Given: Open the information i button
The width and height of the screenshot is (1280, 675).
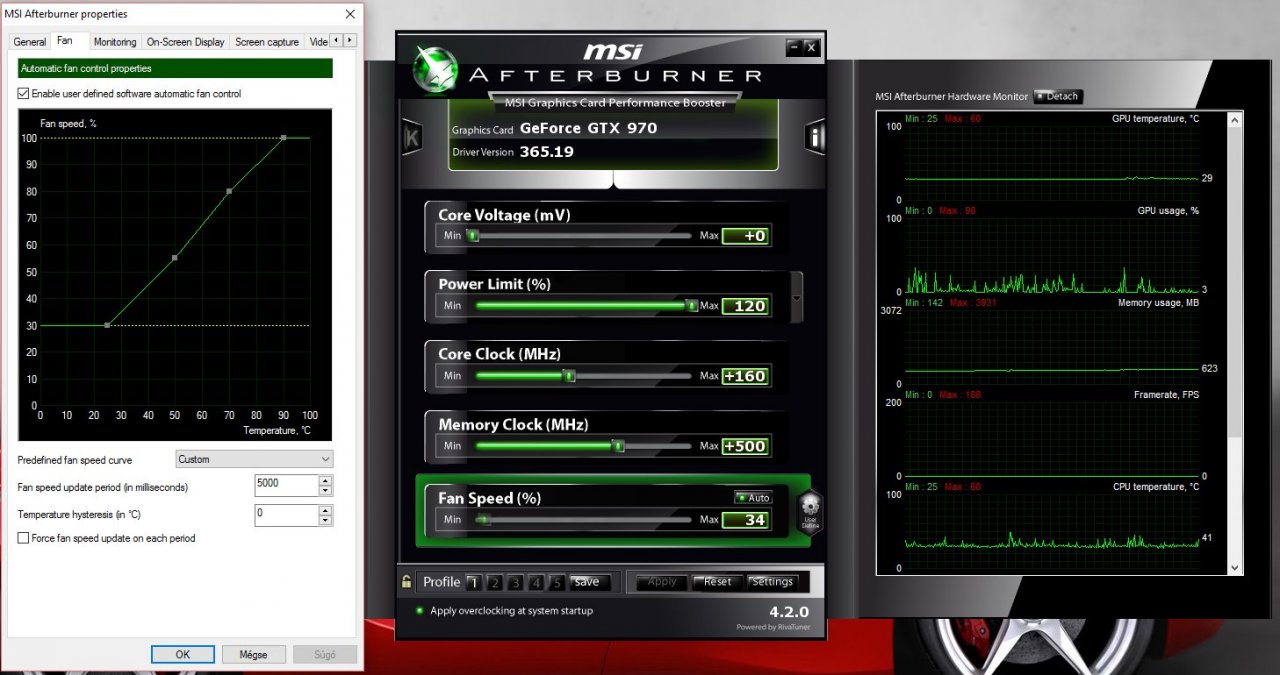Looking at the screenshot, I should click(x=816, y=137).
